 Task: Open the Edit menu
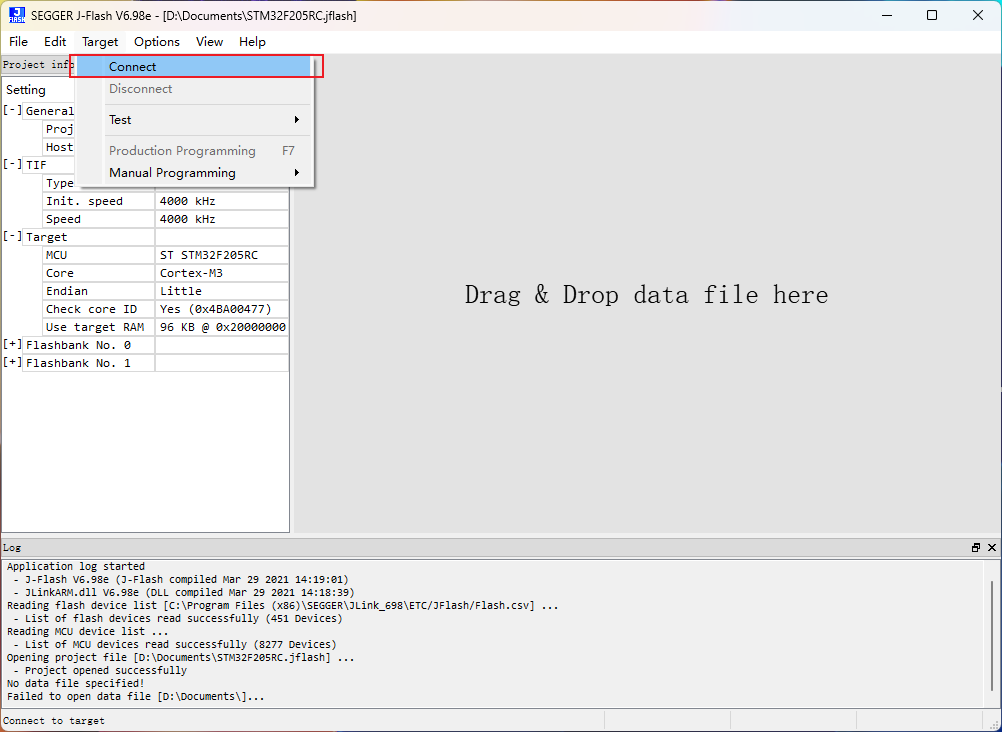[55, 42]
